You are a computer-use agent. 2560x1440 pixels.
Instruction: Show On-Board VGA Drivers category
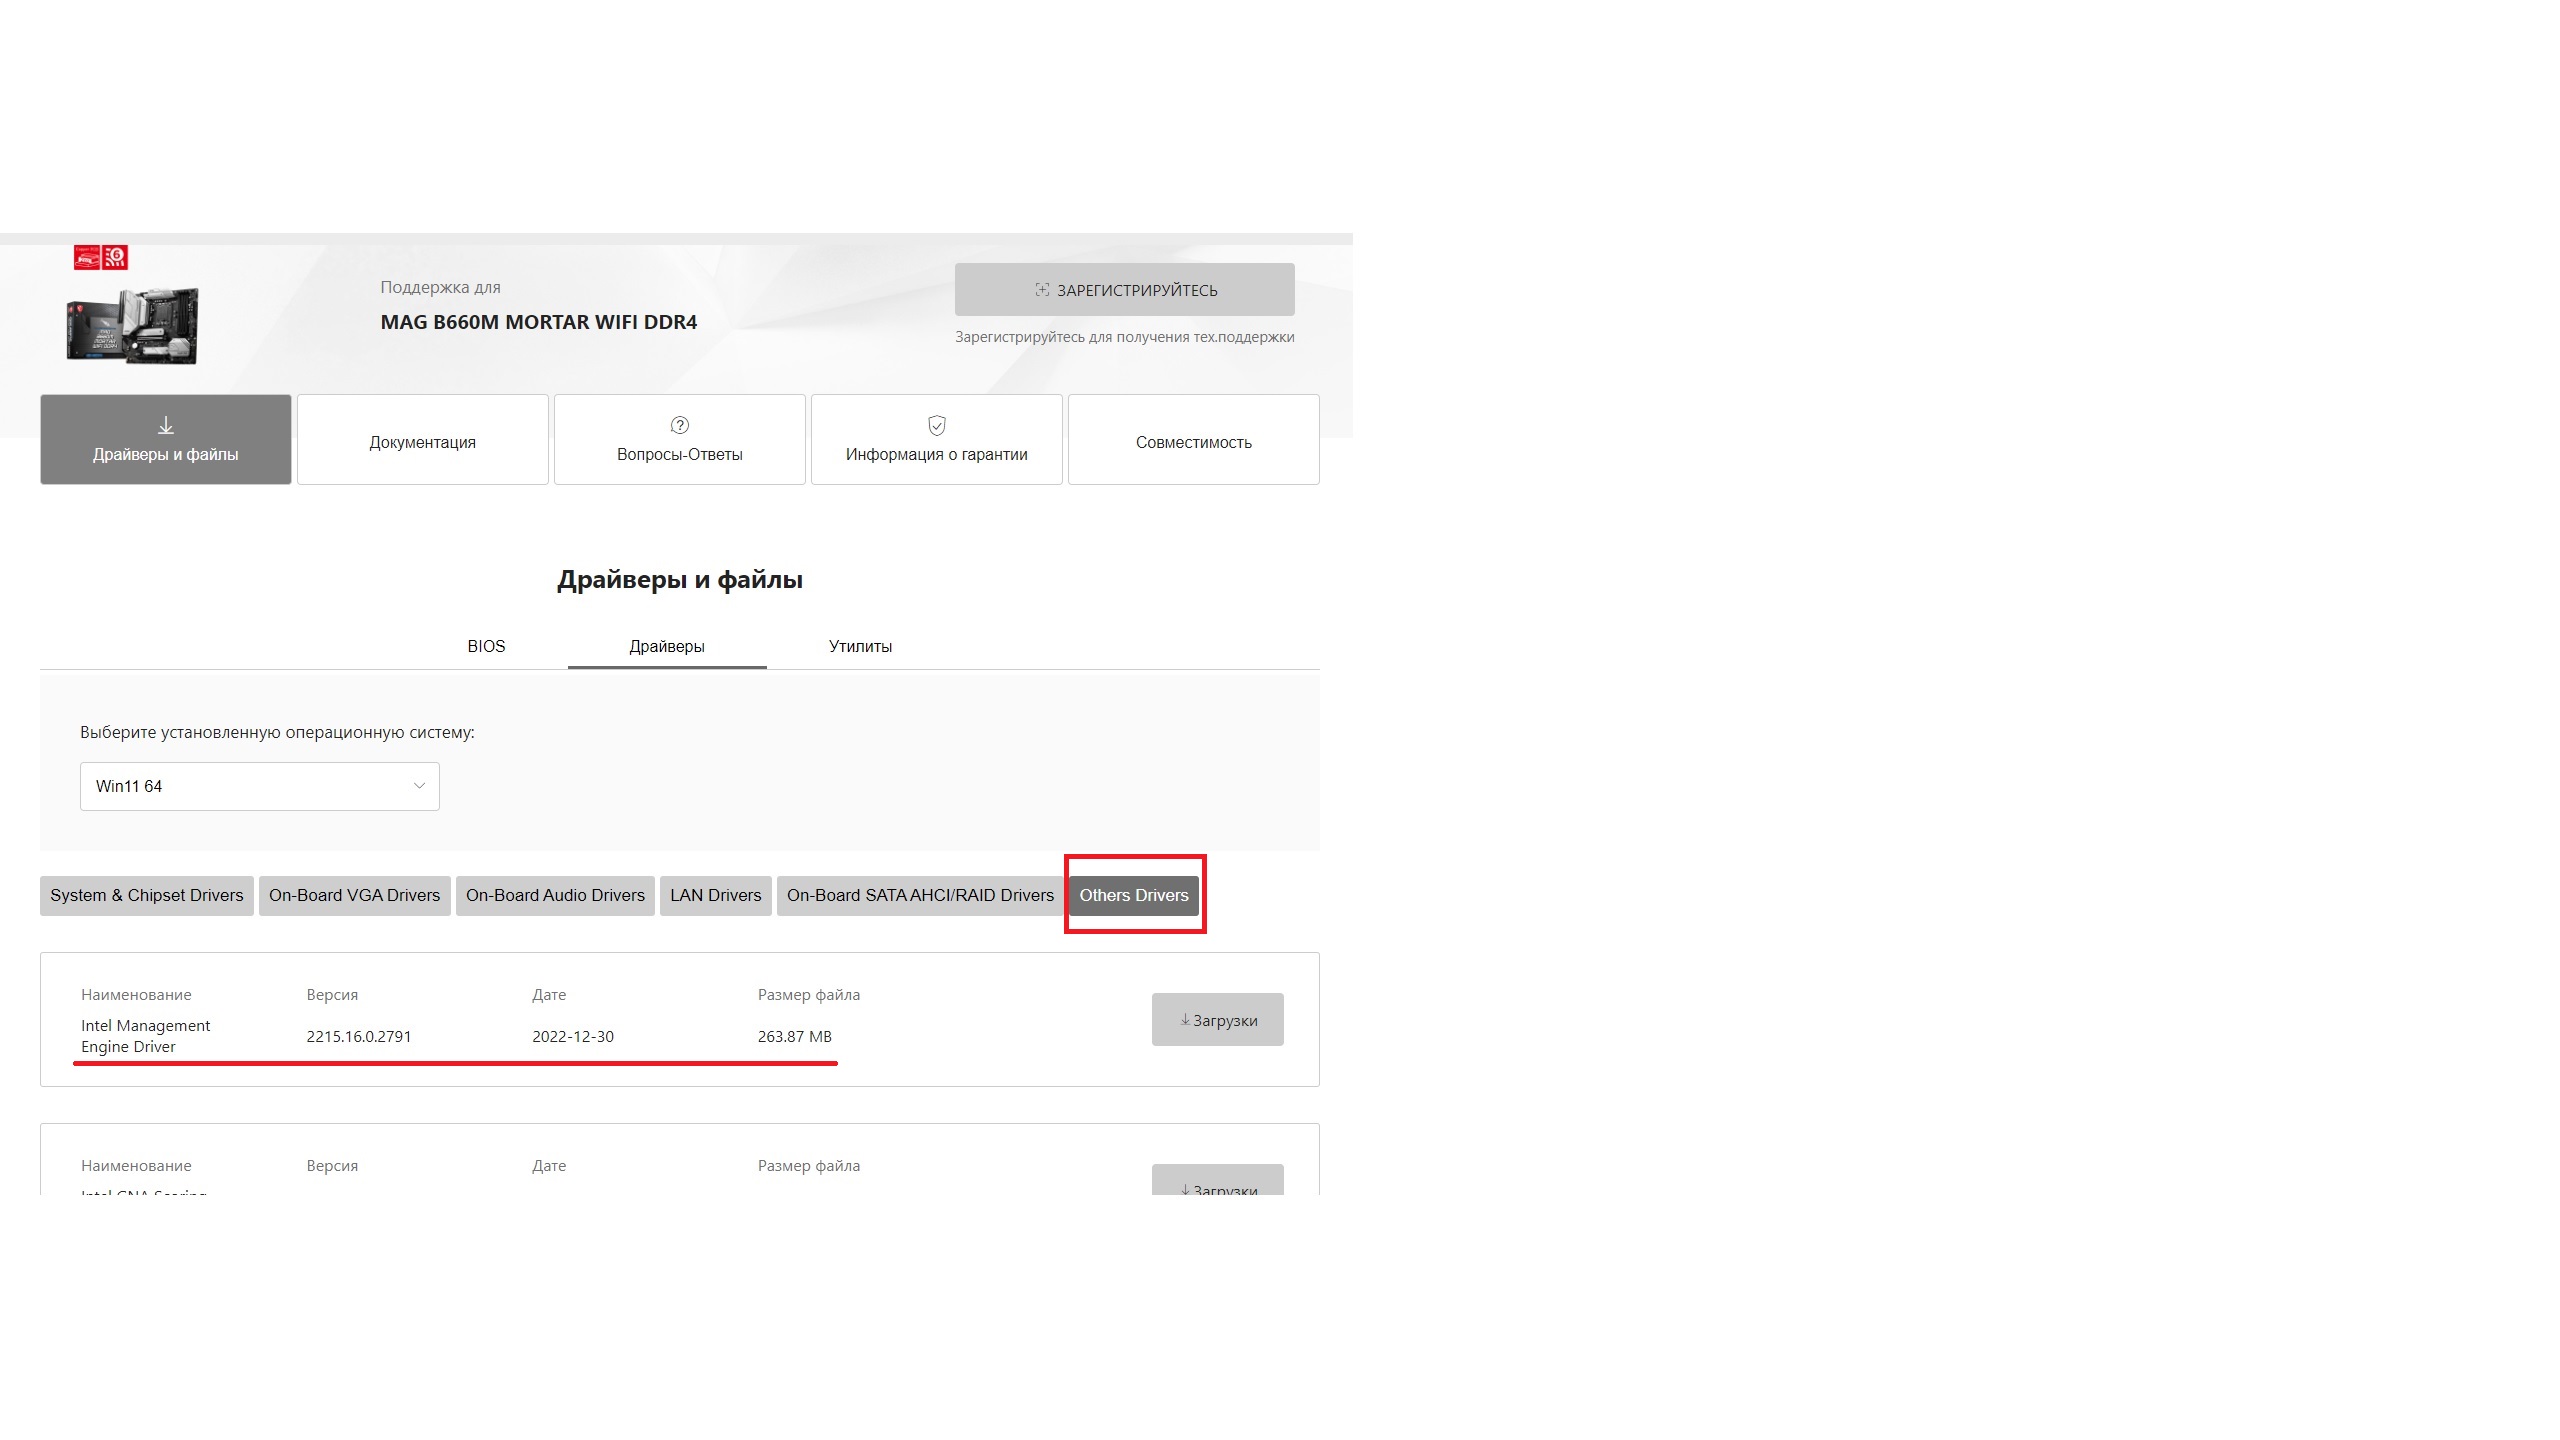coord(354,895)
